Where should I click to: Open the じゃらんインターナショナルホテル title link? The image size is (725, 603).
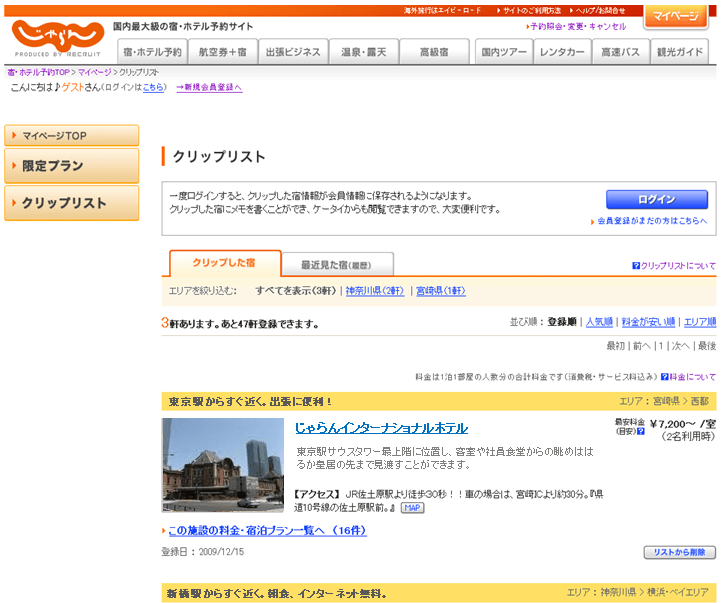(381, 428)
